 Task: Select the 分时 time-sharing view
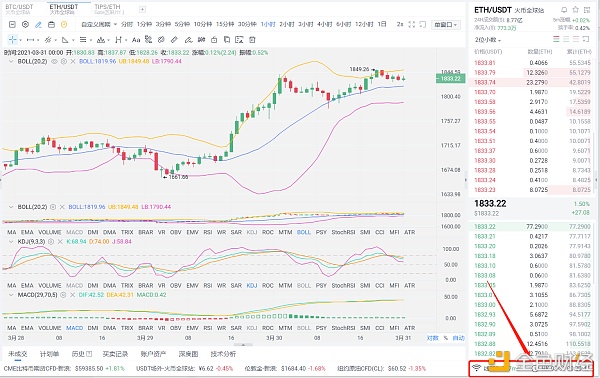point(127,24)
